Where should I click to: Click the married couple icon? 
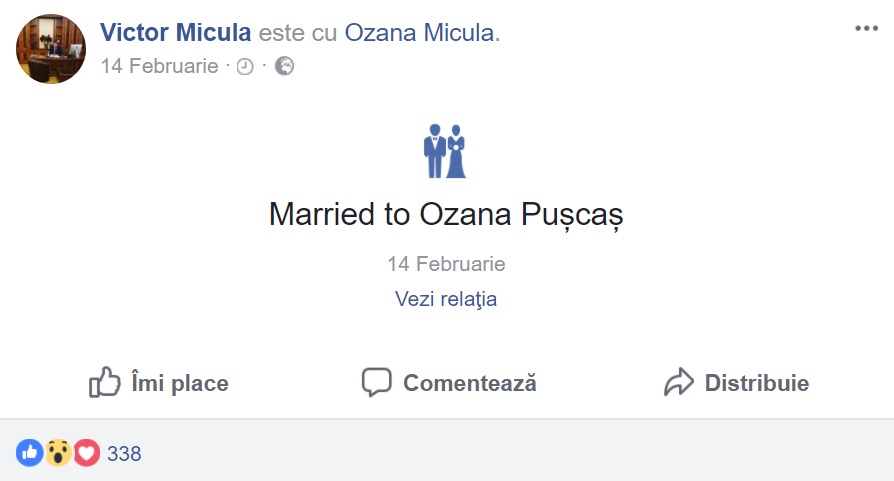(x=445, y=151)
